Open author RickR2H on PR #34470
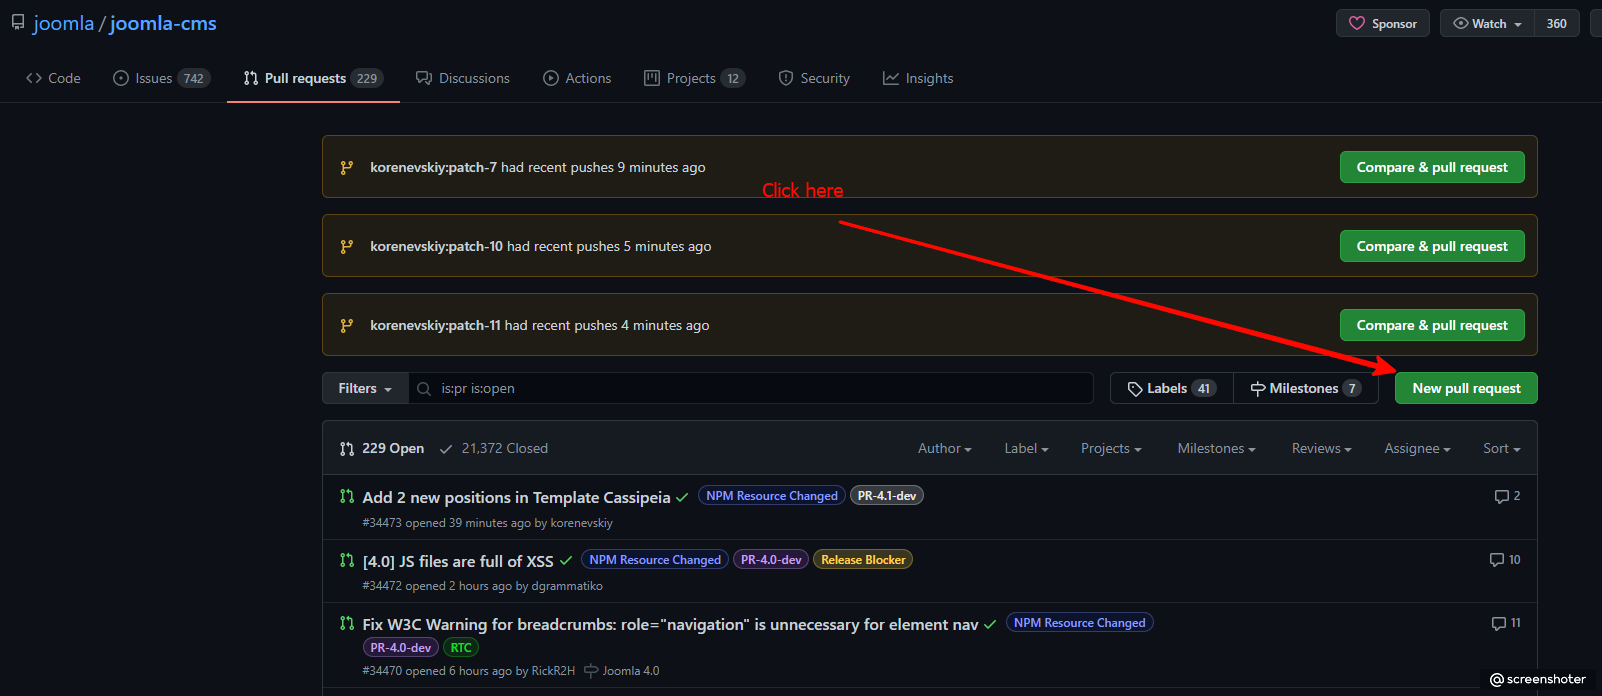Image resolution: width=1602 pixels, height=696 pixels. pos(553,671)
